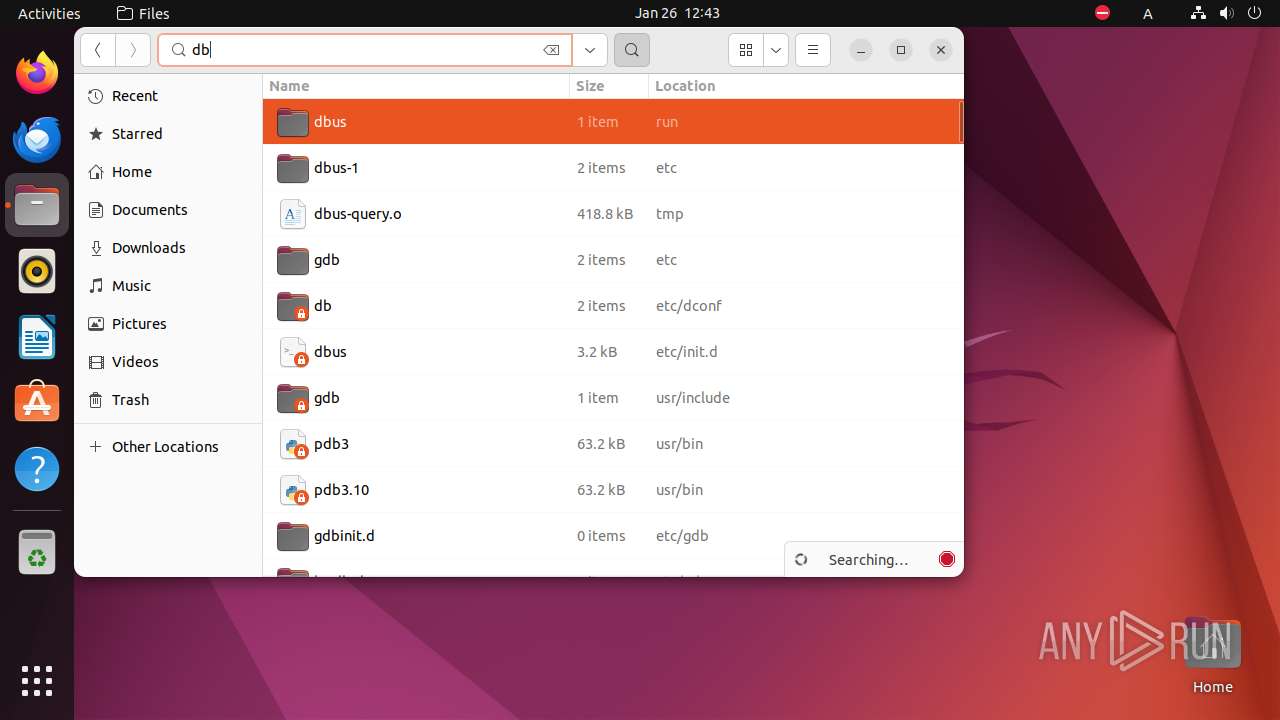Open the Activities overview

(49, 13)
